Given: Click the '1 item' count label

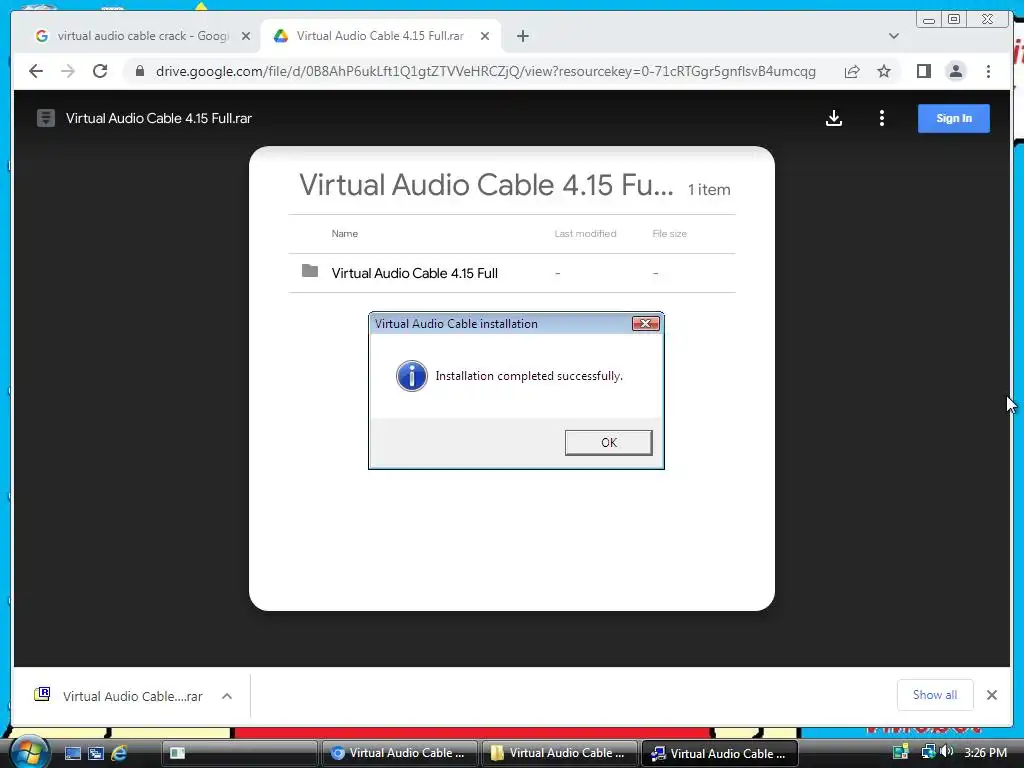Looking at the screenshot, I should (709, 189).
